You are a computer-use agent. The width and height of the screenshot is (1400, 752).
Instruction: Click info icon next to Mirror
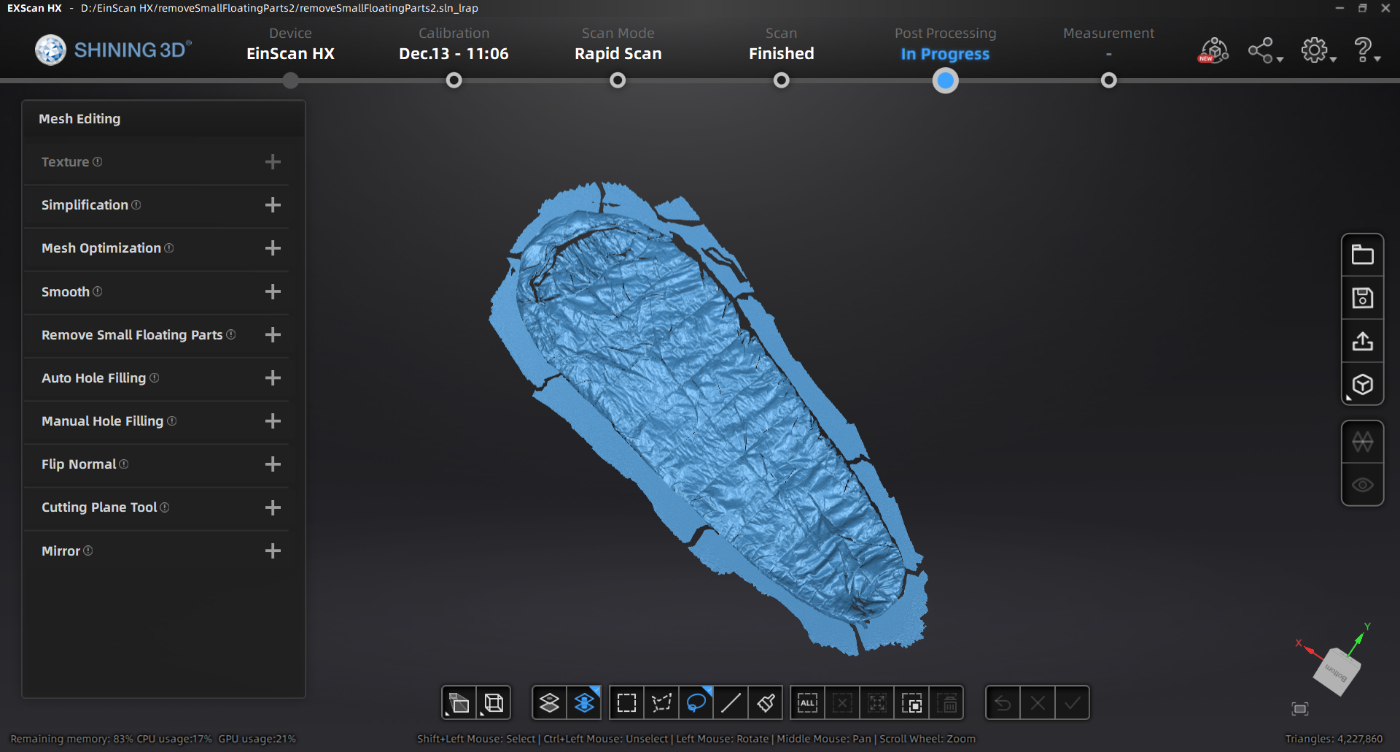point(88,551)
